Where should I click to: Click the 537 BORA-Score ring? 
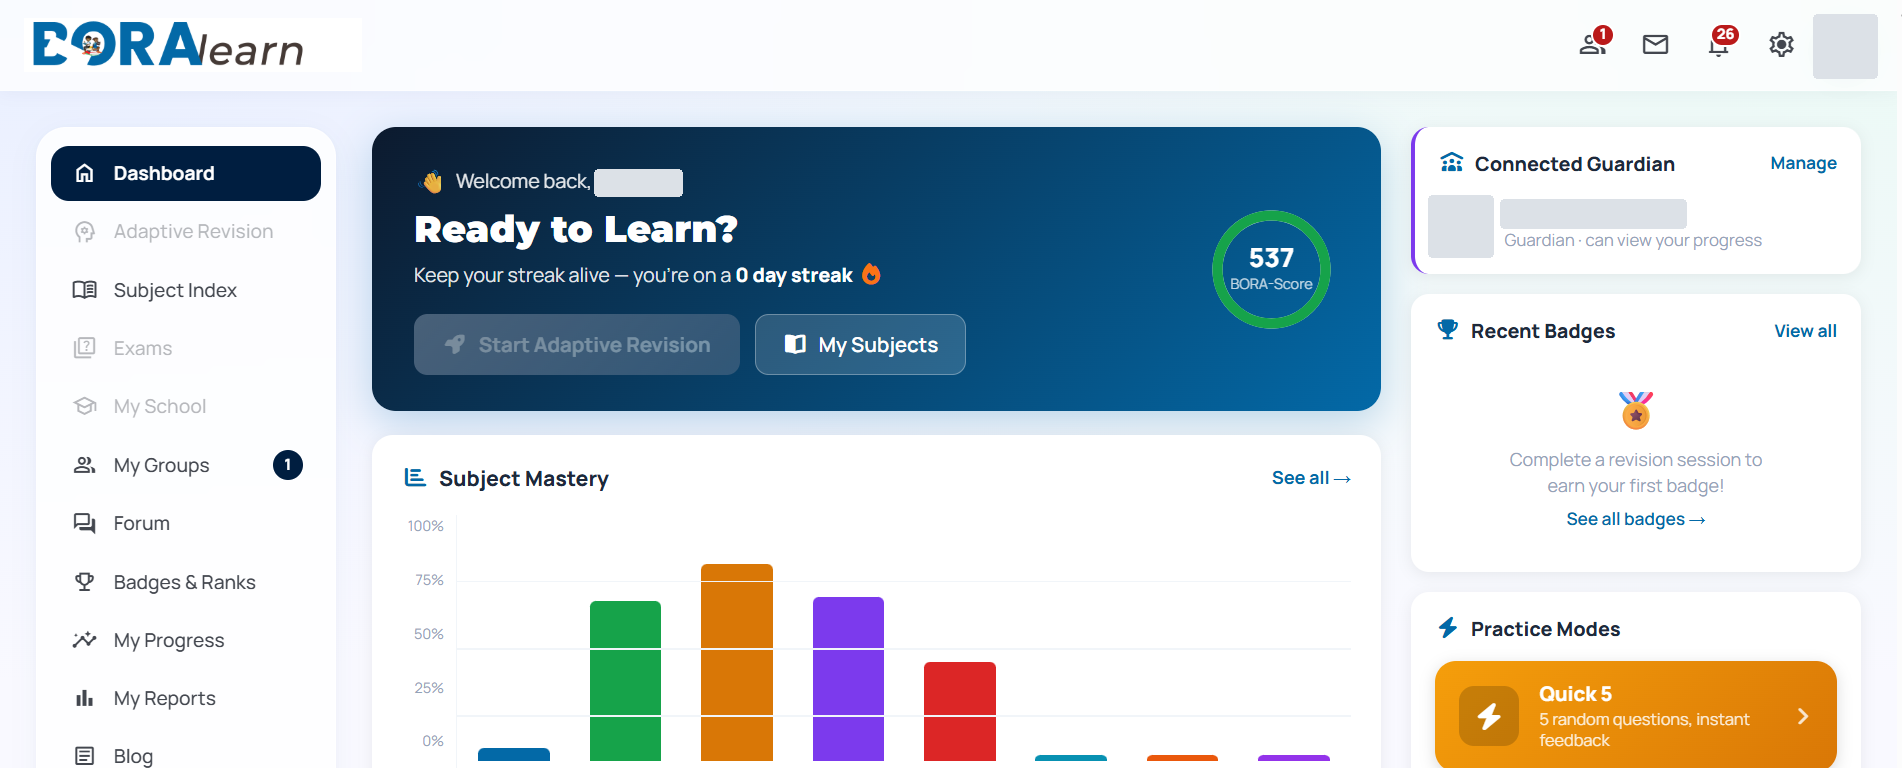[1271, 269]
